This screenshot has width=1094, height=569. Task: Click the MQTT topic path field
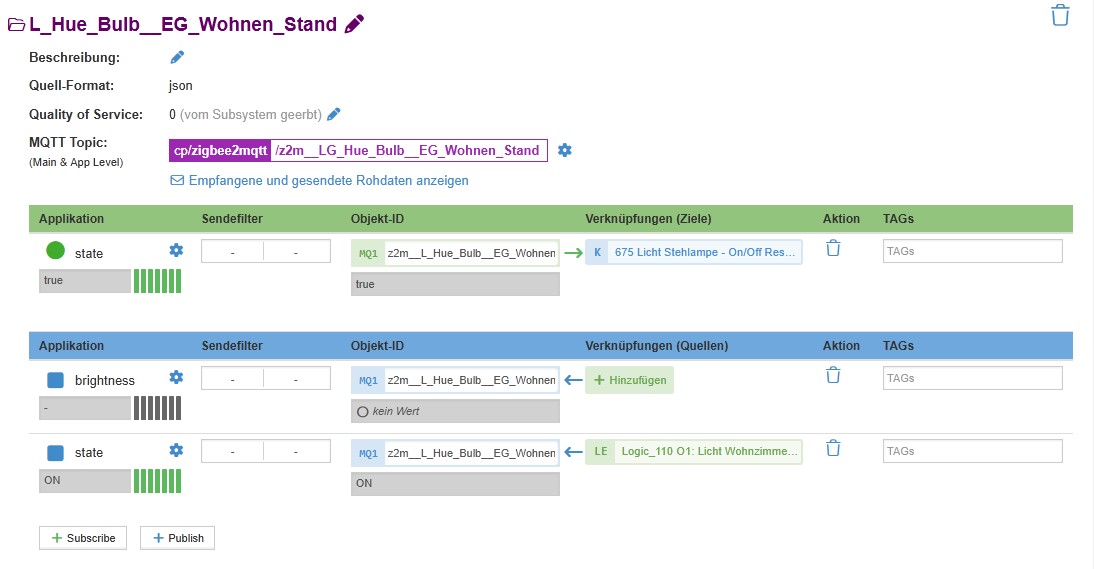[408, 151]
